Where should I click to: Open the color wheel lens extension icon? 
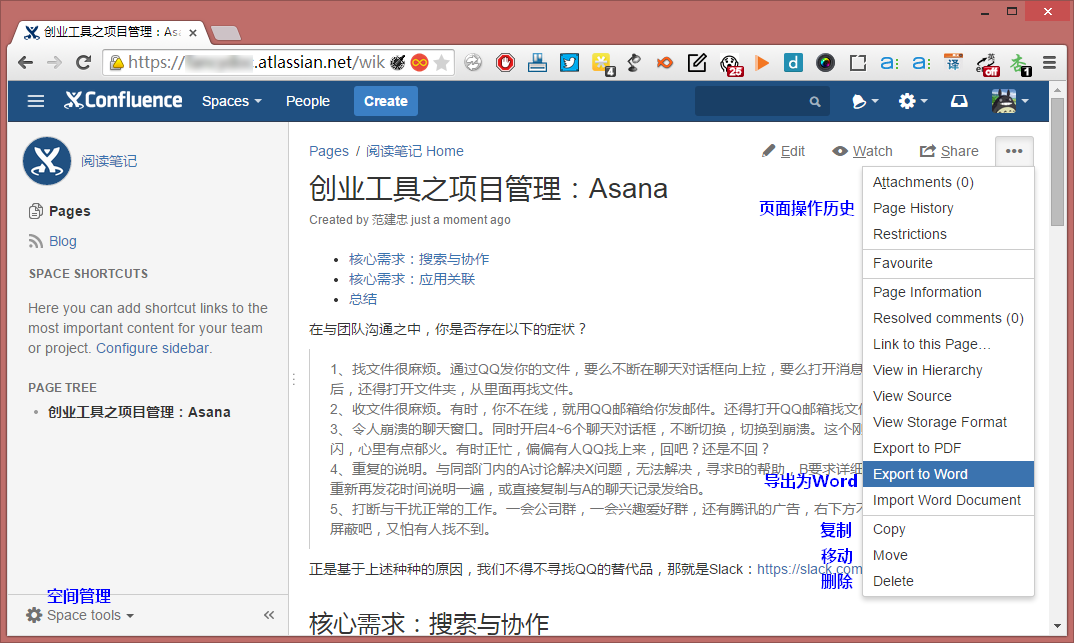tap(825, 63)
